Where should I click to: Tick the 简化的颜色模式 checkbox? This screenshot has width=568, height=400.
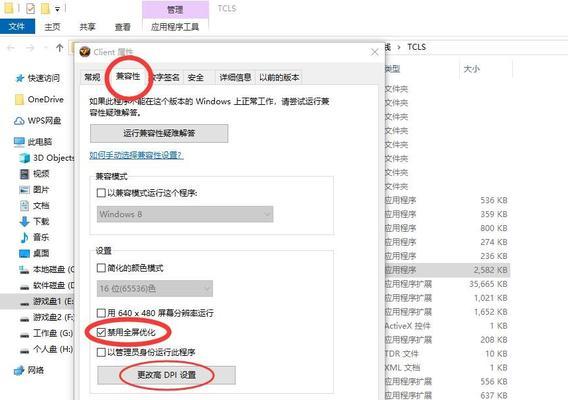[101, 268]
